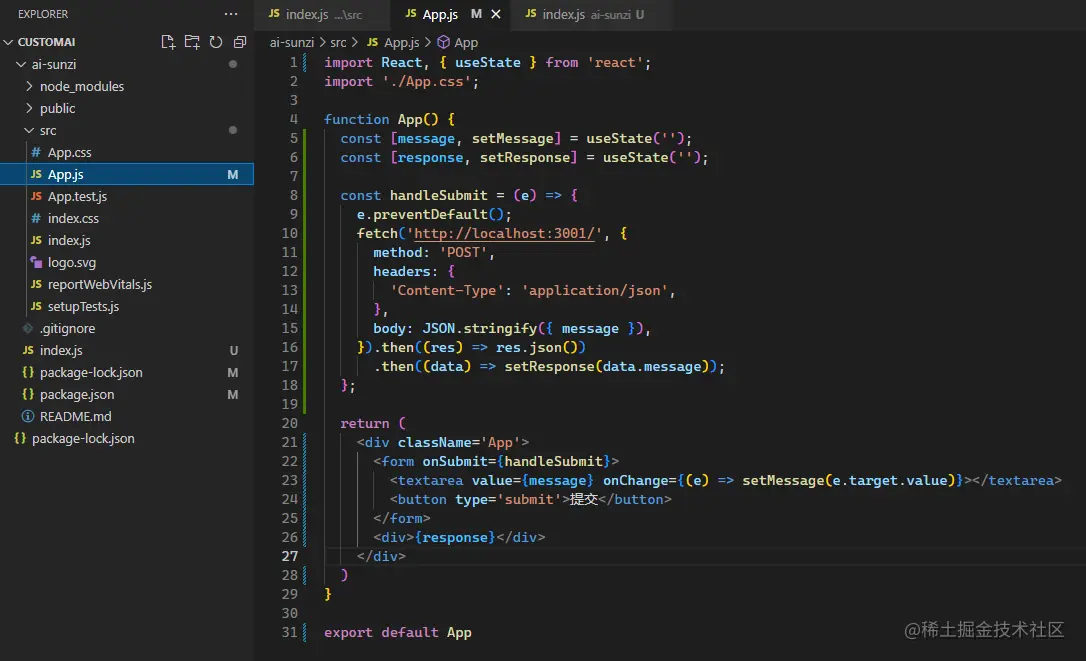Click 'JSON.stringify' on code line 15
The height and width of the screenshot is (661, 1086).
pos(479,328)
